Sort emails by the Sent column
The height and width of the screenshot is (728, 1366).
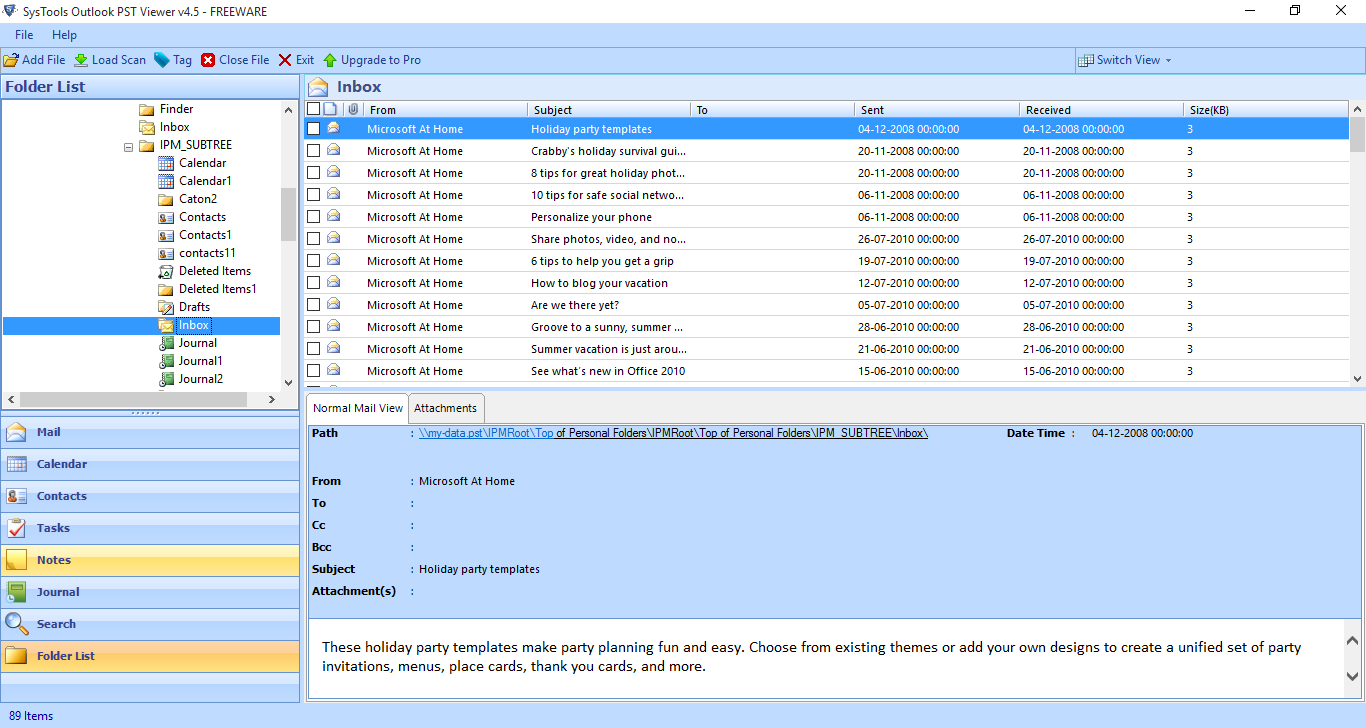click(937, 110)
